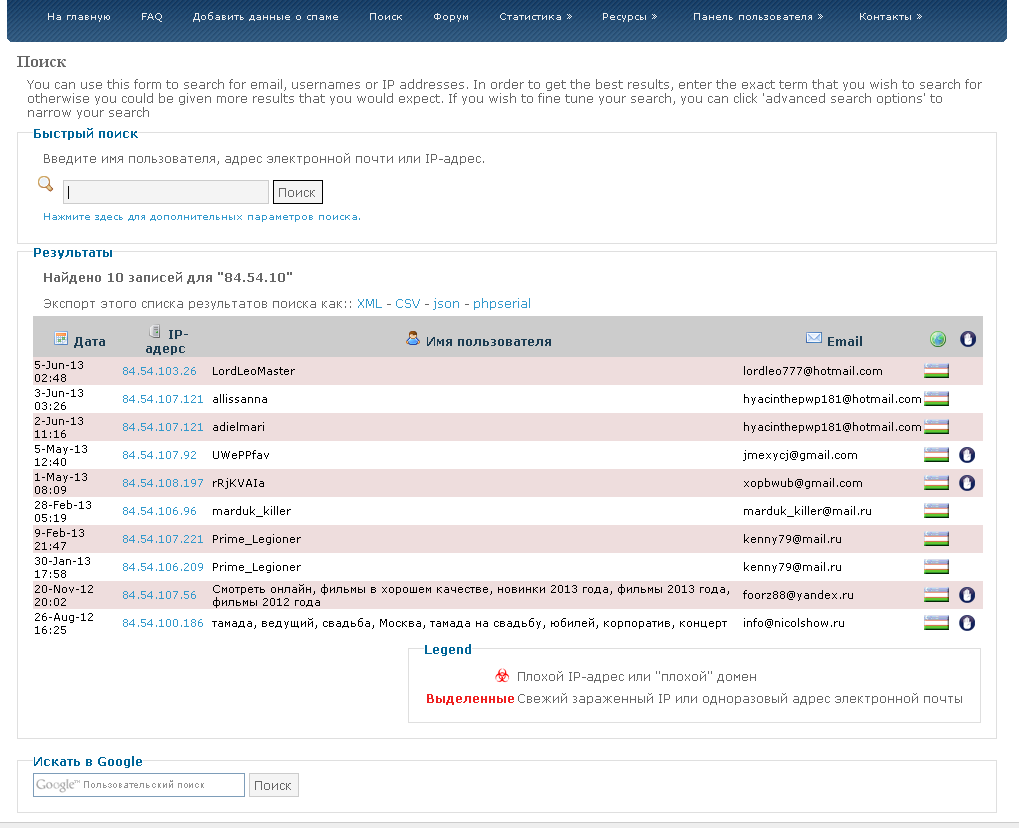
Task: Click the Поиск button beside the Google field
Action: tap(273, 785)
